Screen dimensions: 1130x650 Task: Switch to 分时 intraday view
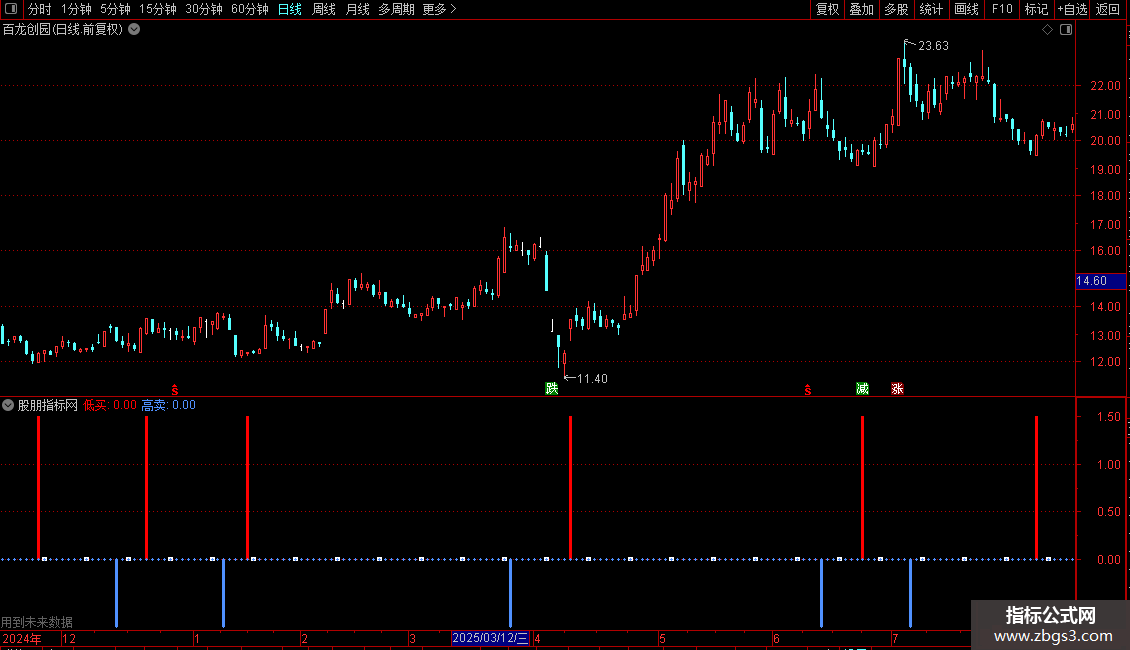coord(40,9)
